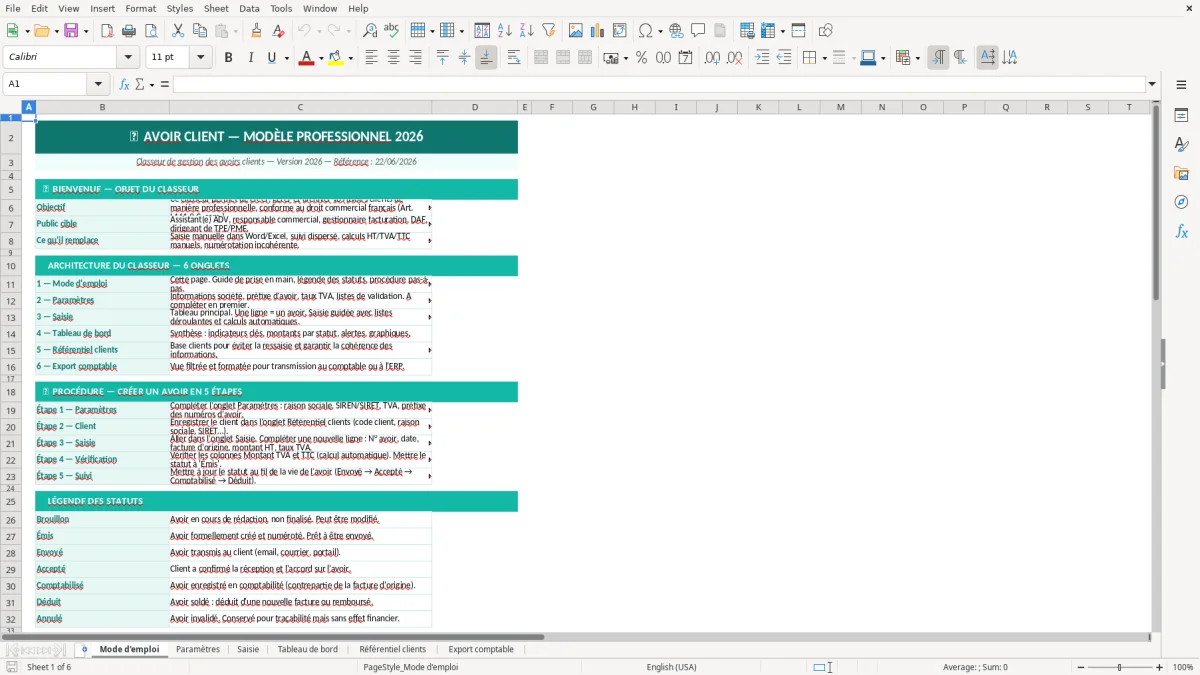1200x675 pixels.
Task: Open sidebar Navigator compass icon
Action: point(1181,202)
